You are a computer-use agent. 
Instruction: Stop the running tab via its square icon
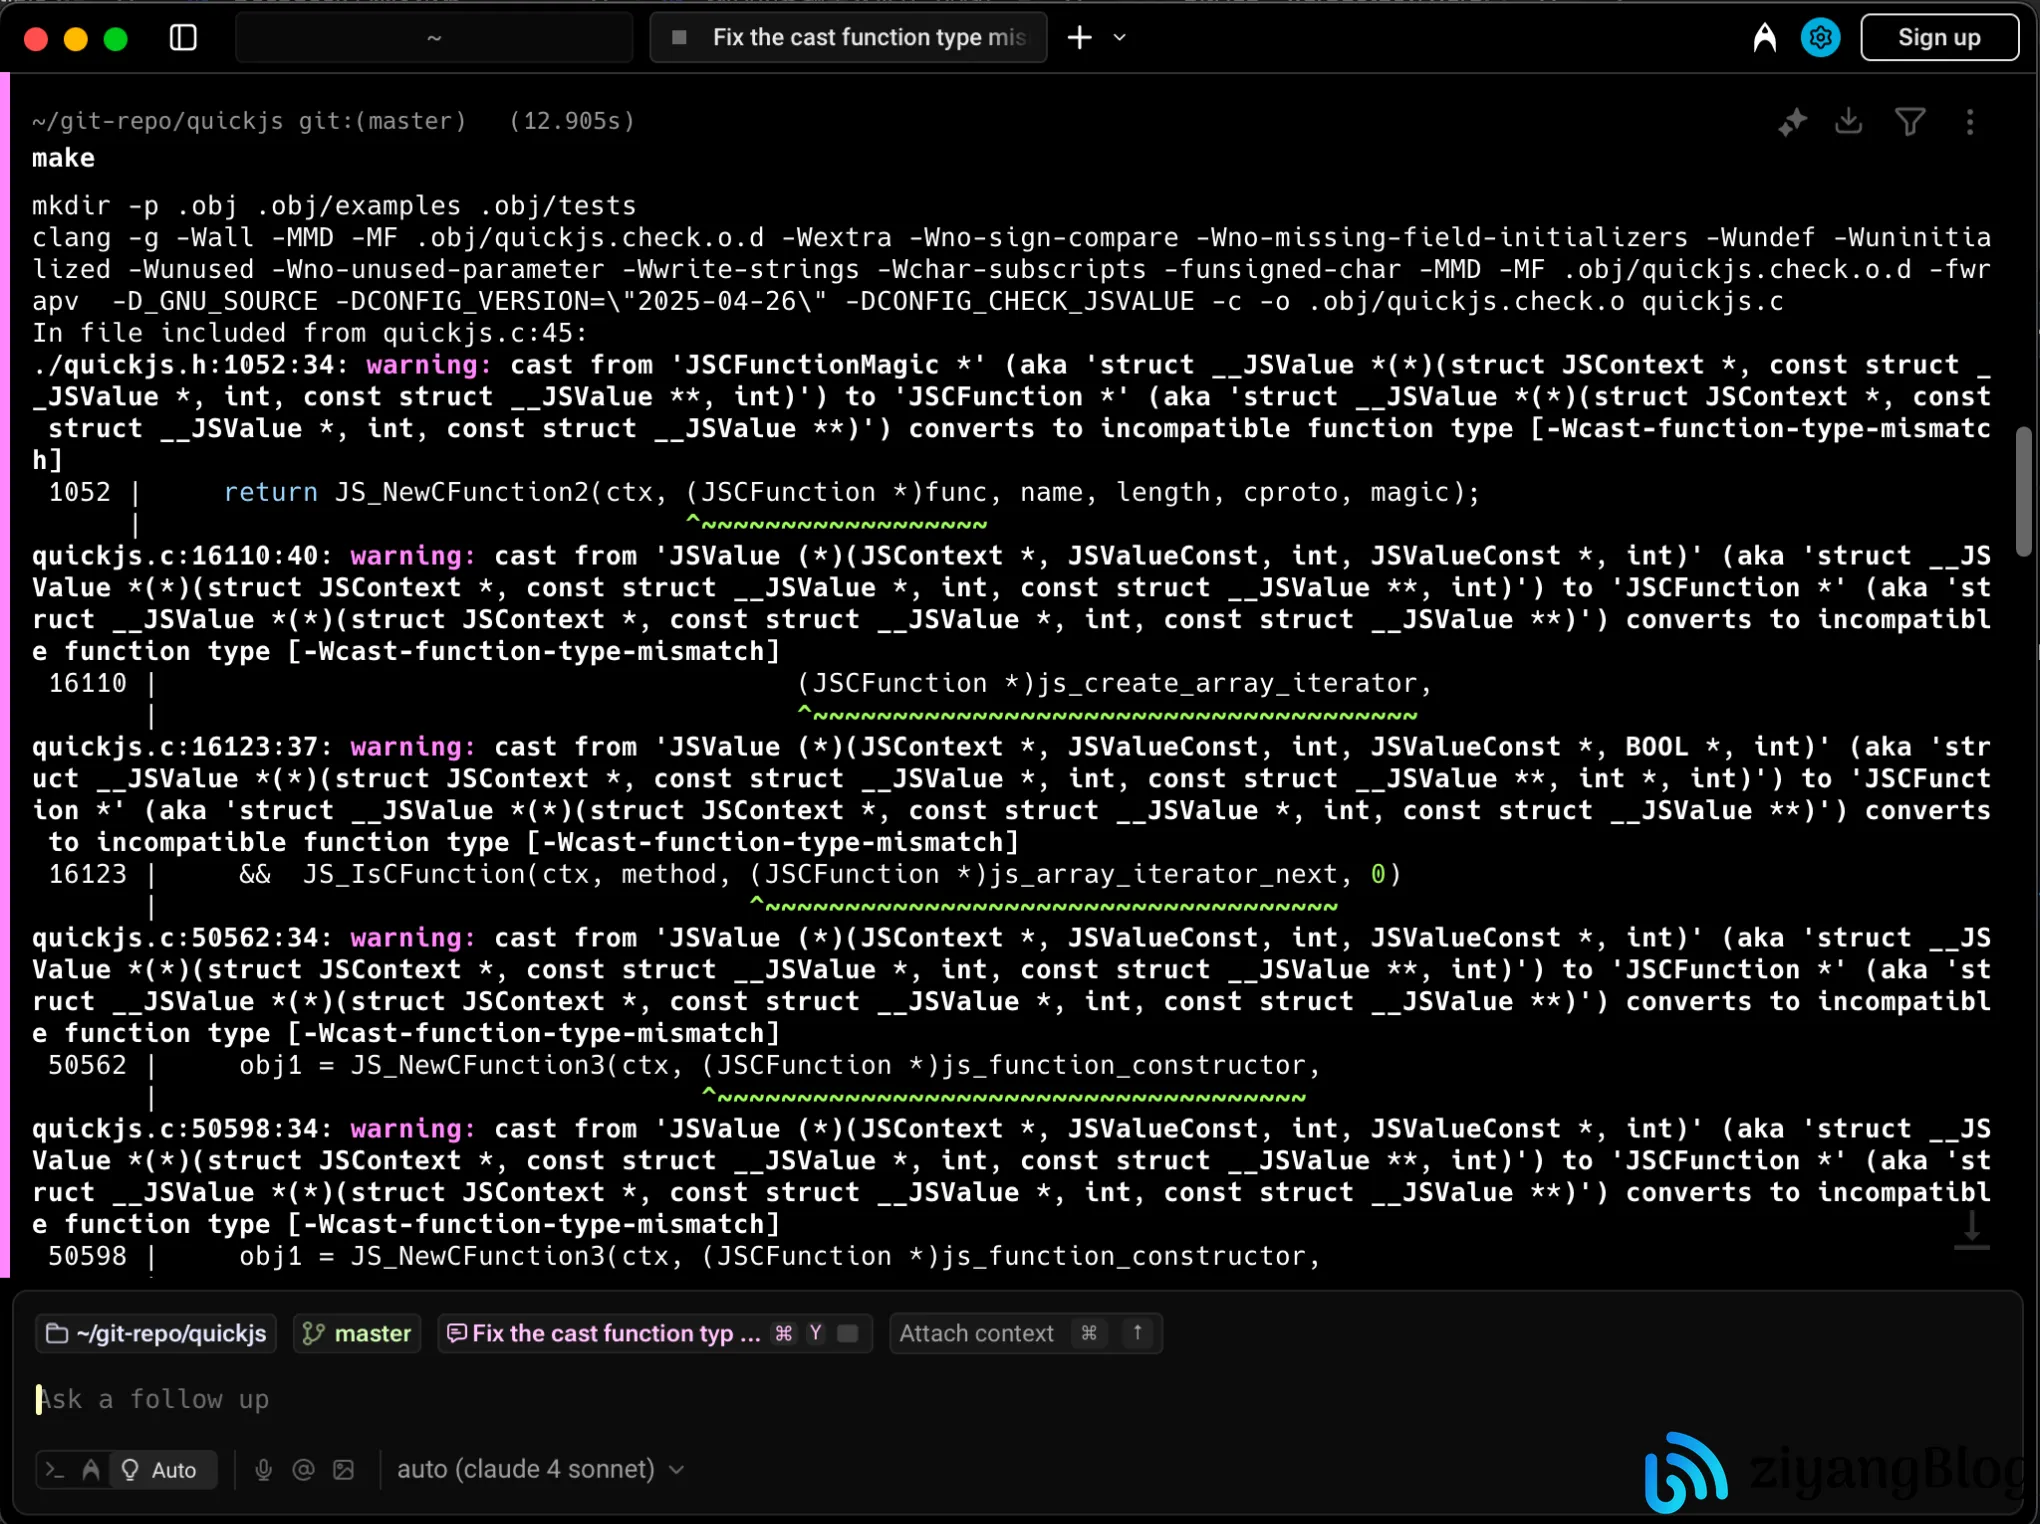point(680,38)
